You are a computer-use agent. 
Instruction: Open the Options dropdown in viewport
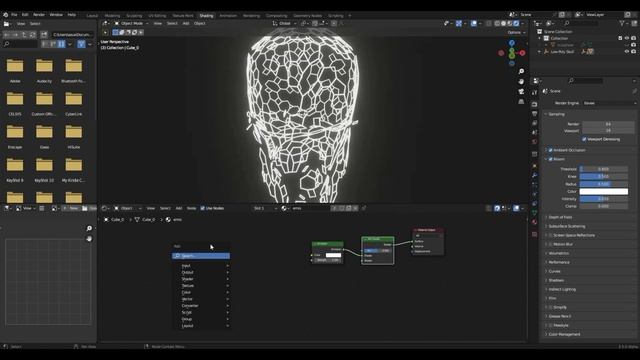[x=516, y=32]
